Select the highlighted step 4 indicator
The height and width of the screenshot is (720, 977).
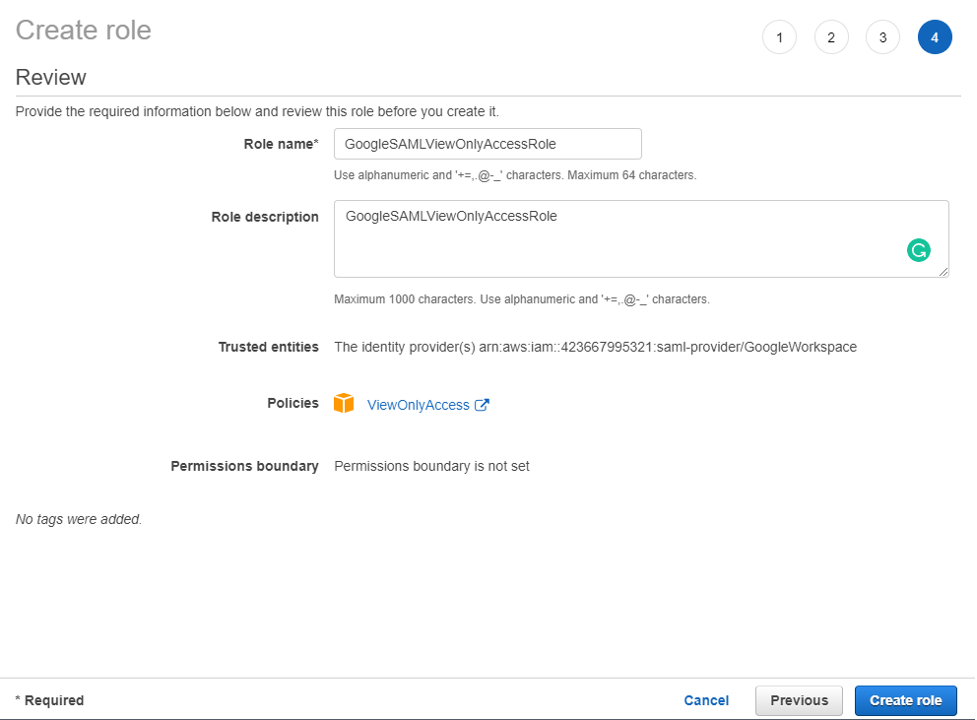[x=935, y=36]
